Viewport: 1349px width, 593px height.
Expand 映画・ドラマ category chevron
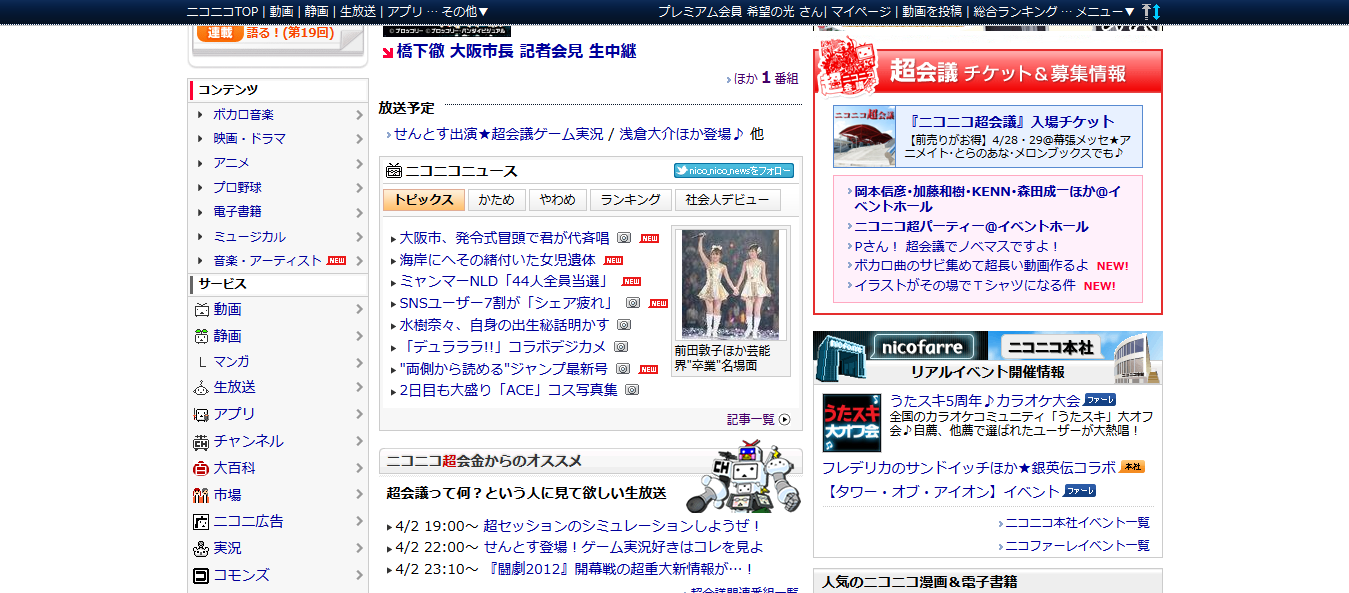pyautogui.click(x=359, y=139)
